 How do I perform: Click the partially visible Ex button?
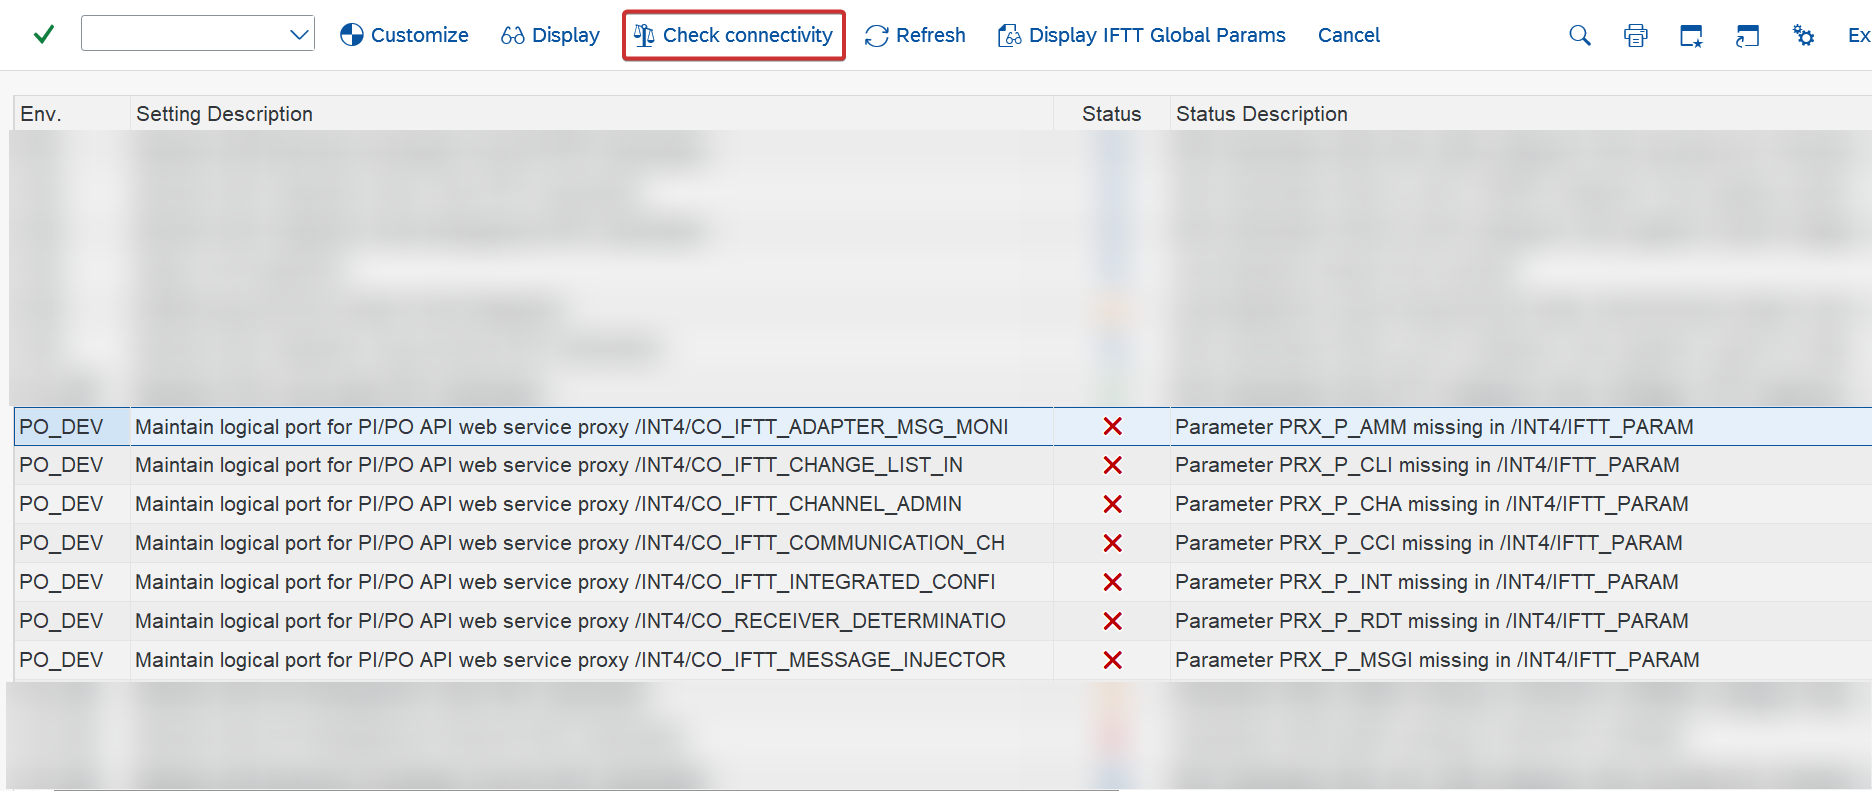pos(1859,35)
